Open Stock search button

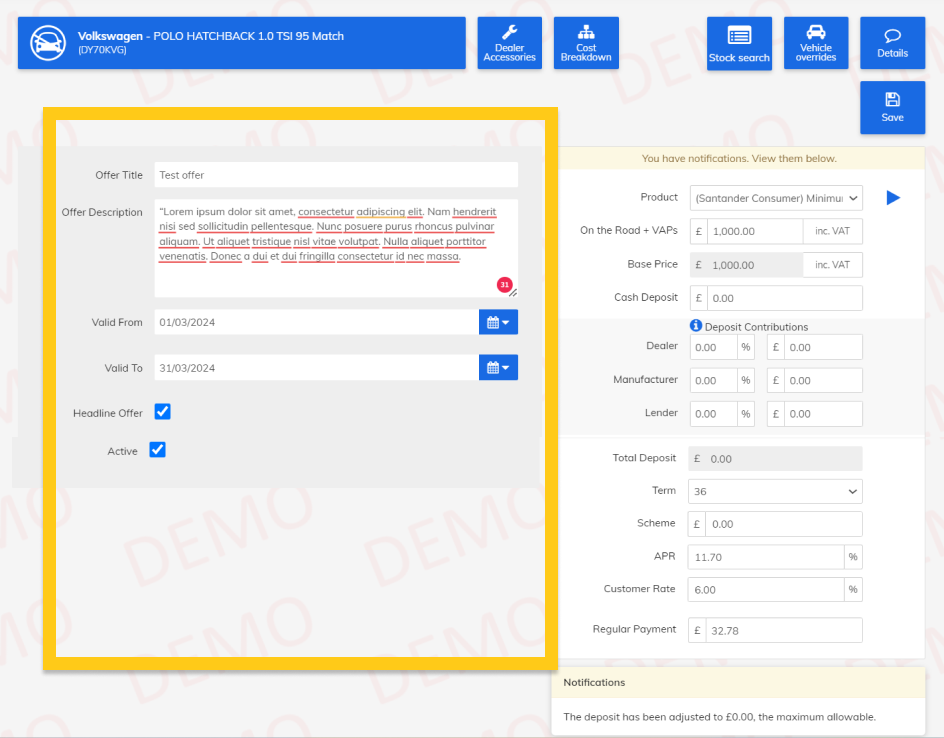pos(739,43)
